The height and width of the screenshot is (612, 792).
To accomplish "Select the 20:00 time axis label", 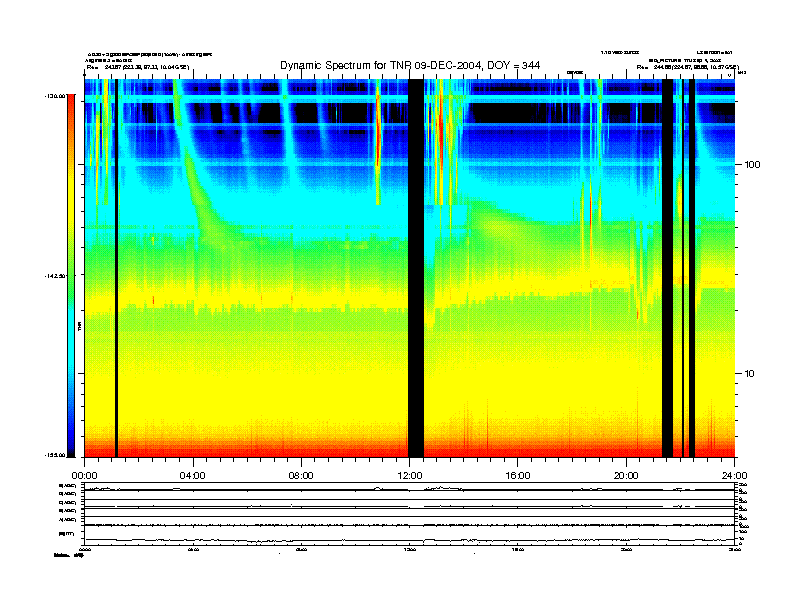I will click(x=626, y=475).
